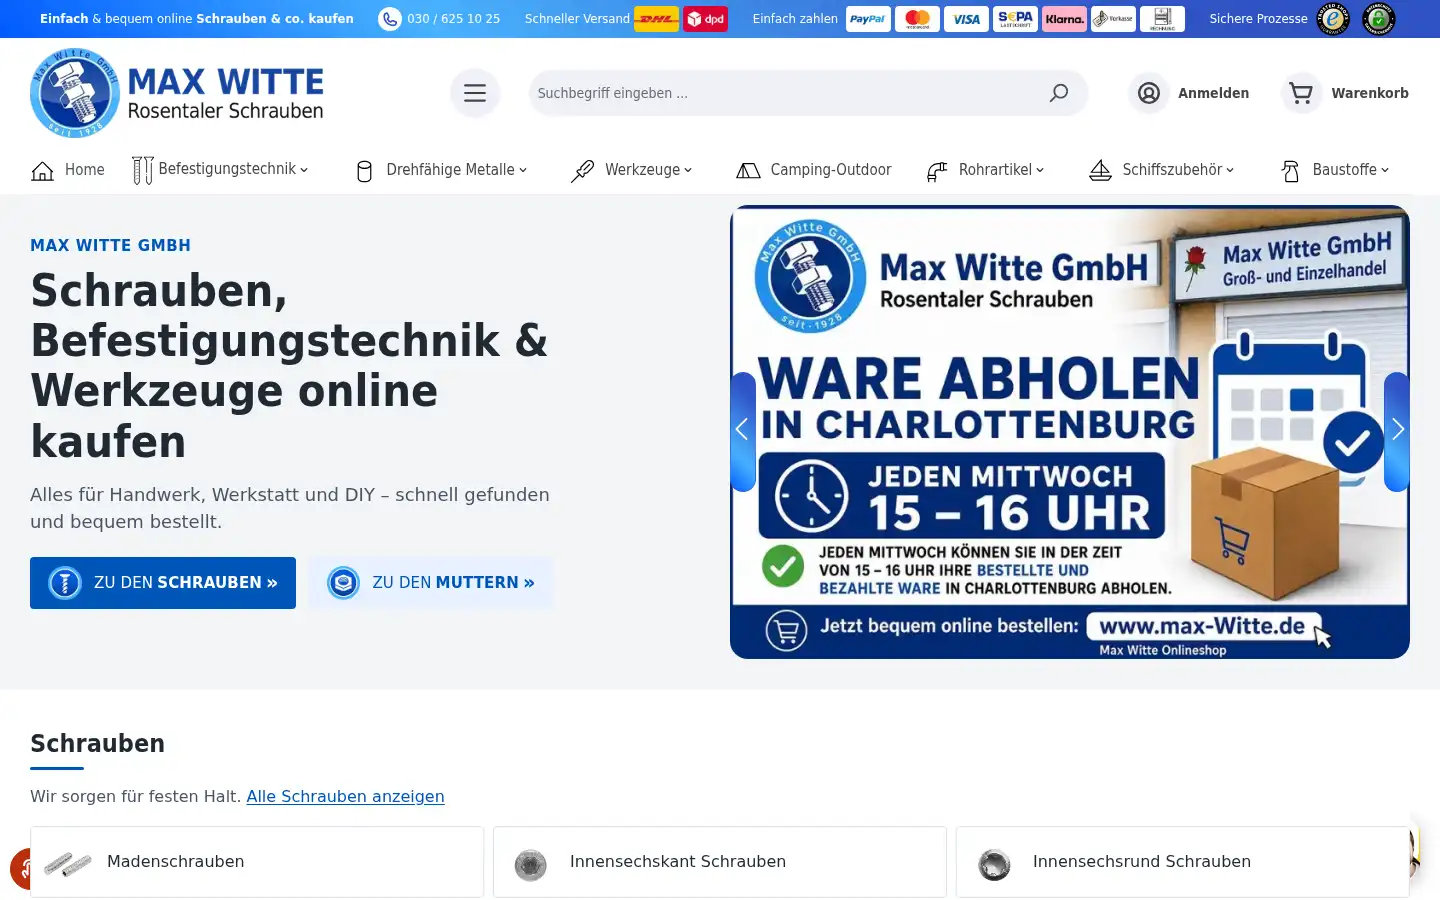Viewport: 1440px width, 900px height.
Task: Click the Drehfähige Metalle cylinder icon
Action: click(364, 171)
